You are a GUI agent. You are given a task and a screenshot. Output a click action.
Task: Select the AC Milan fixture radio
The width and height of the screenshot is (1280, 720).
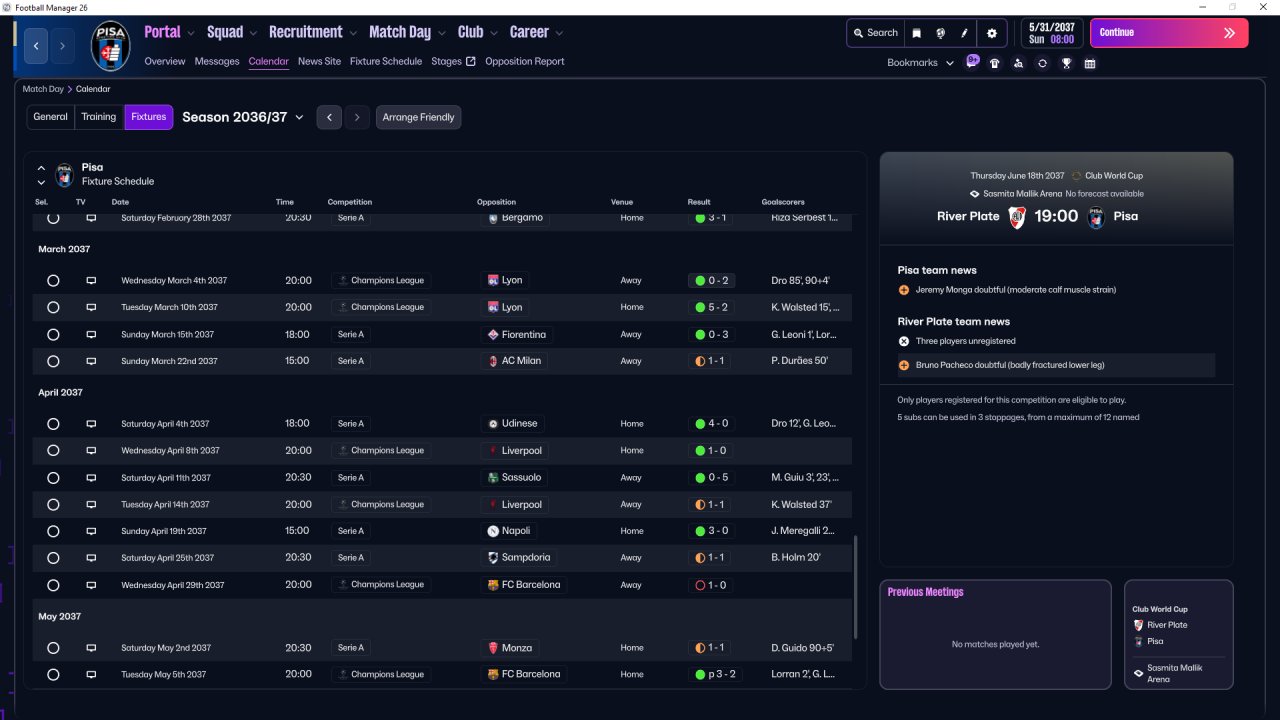[53, 361]
